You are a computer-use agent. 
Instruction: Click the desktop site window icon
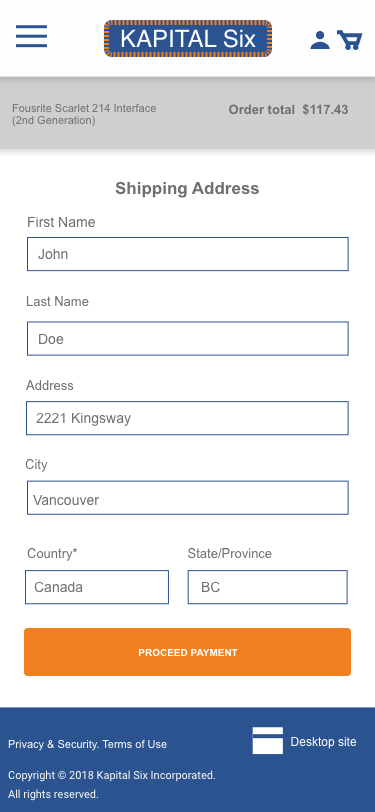pyautogui.click(x=268, y=741)
